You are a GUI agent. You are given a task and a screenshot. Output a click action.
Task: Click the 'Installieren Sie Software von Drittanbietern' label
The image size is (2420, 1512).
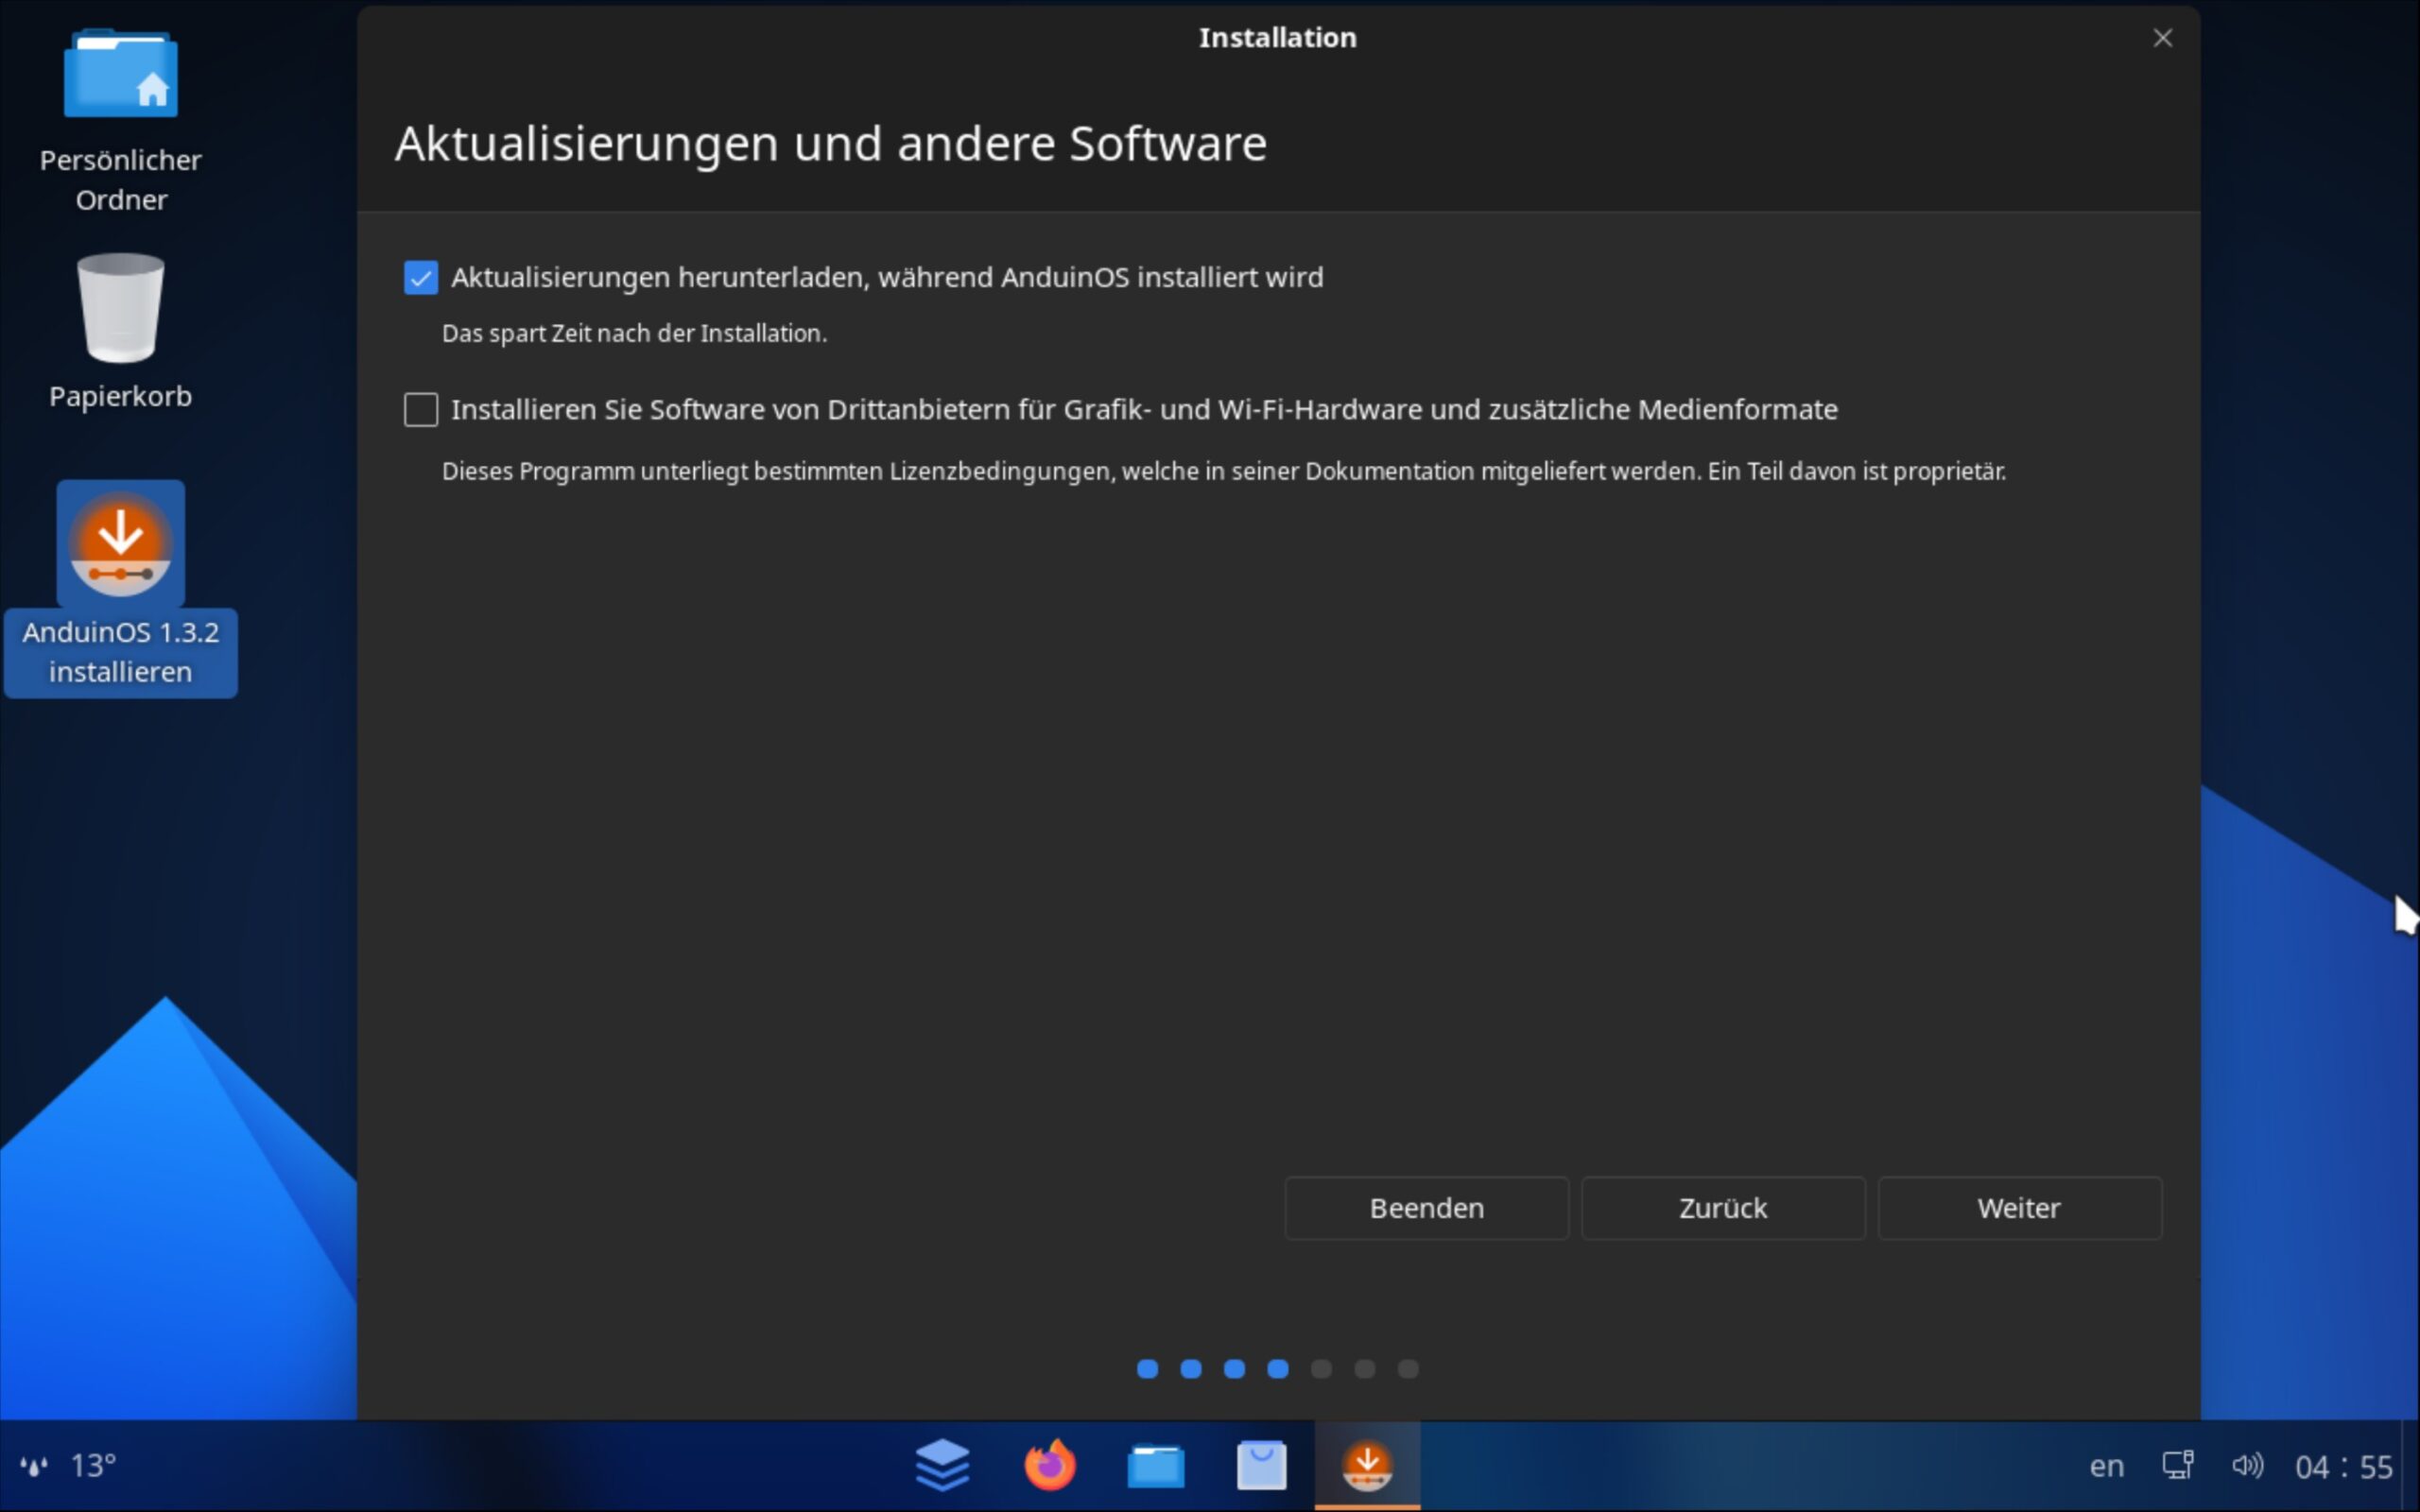1144,409
